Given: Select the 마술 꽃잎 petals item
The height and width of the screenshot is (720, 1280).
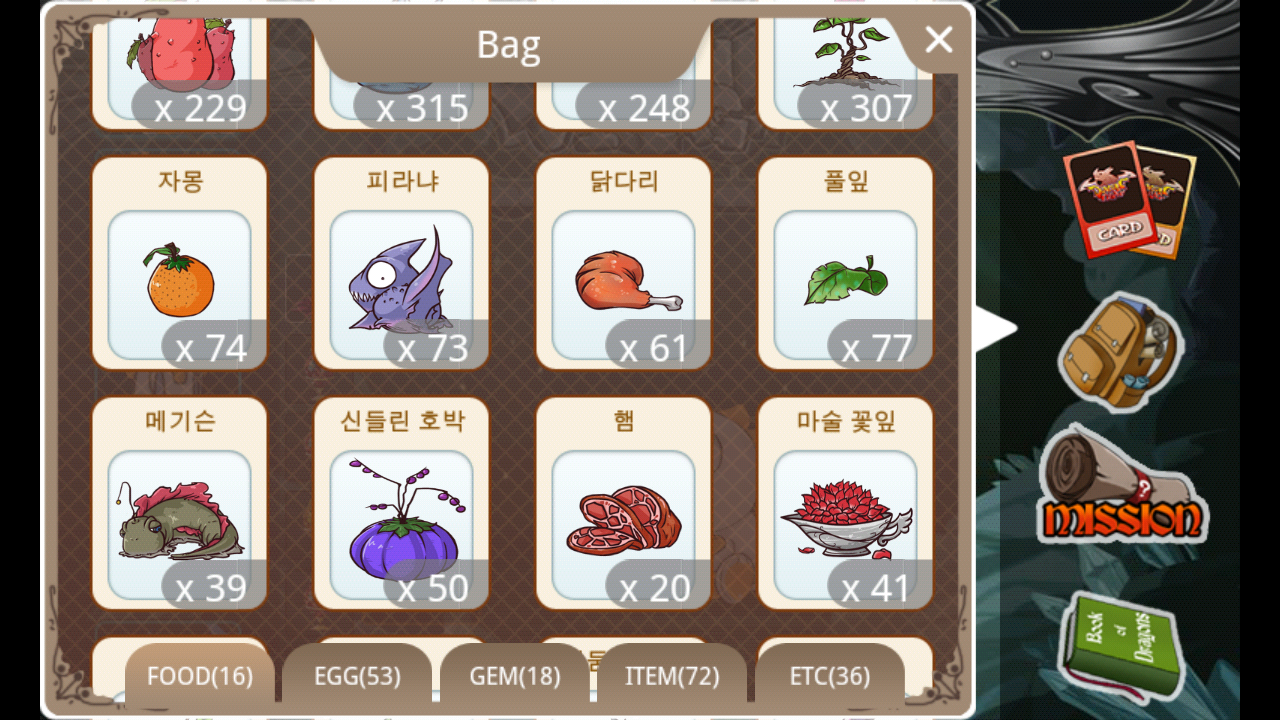Looking at the screenshot, I should click(846, 504).
